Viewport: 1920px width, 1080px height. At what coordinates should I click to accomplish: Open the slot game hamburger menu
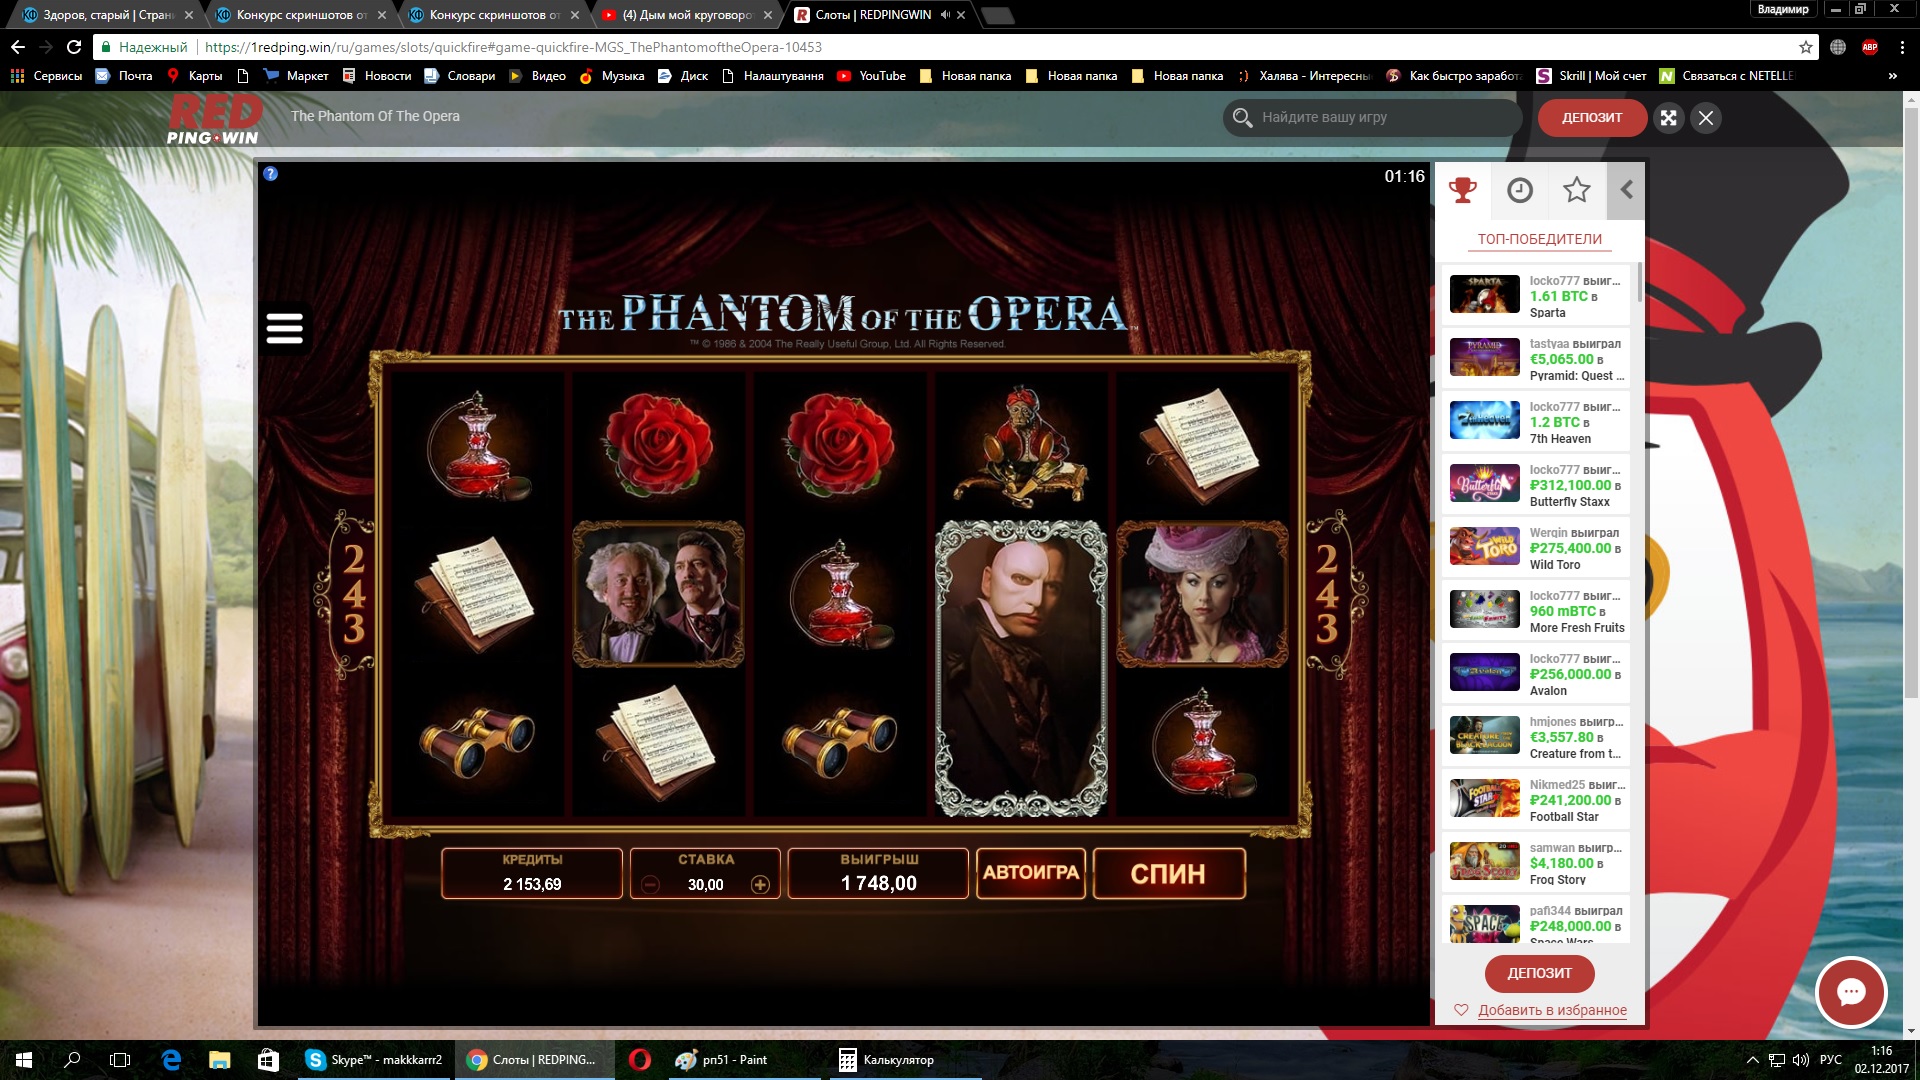click(x=284, y=328)
